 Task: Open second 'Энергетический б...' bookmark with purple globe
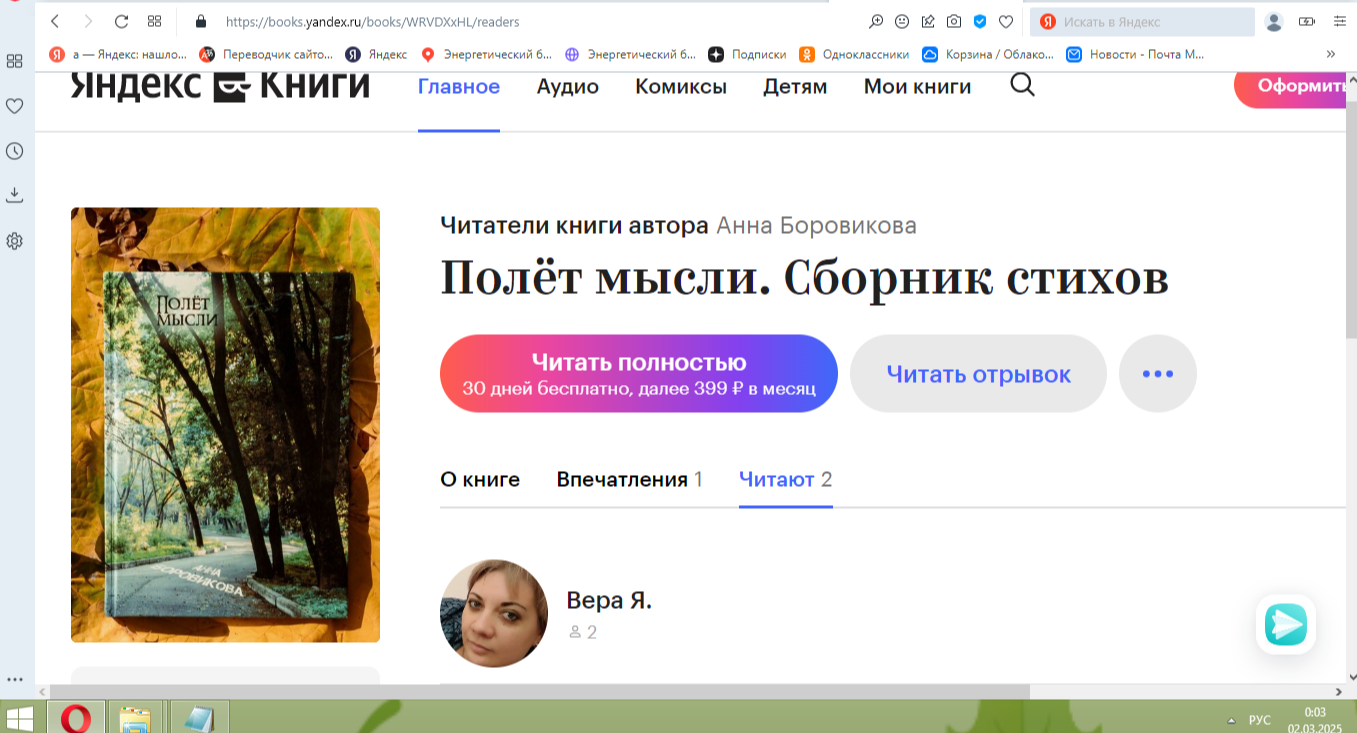631,54
